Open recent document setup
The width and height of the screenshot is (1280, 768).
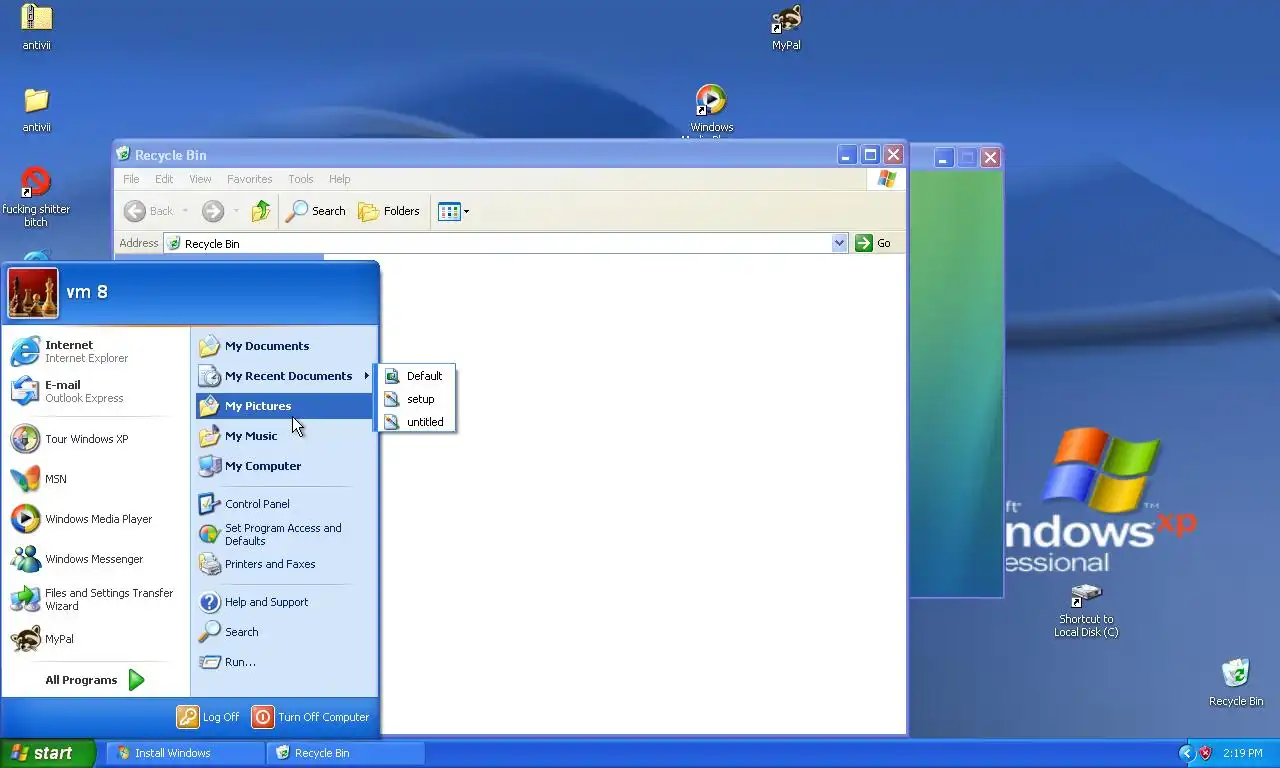click(415, 399)
